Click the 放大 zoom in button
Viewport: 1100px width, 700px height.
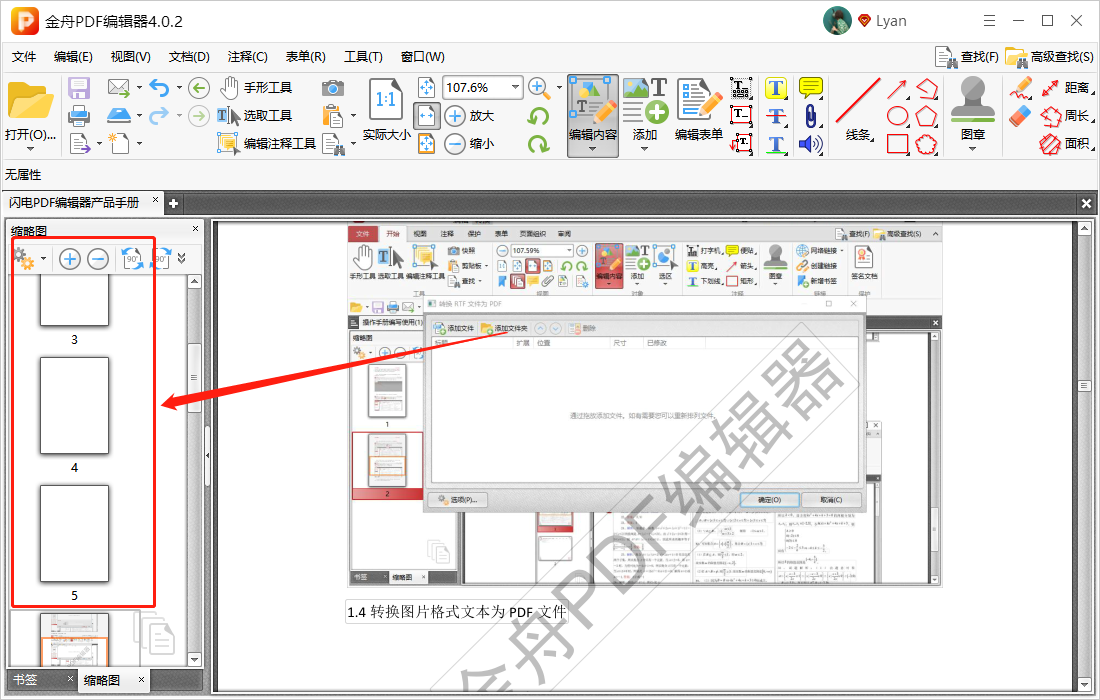(469, 116)
